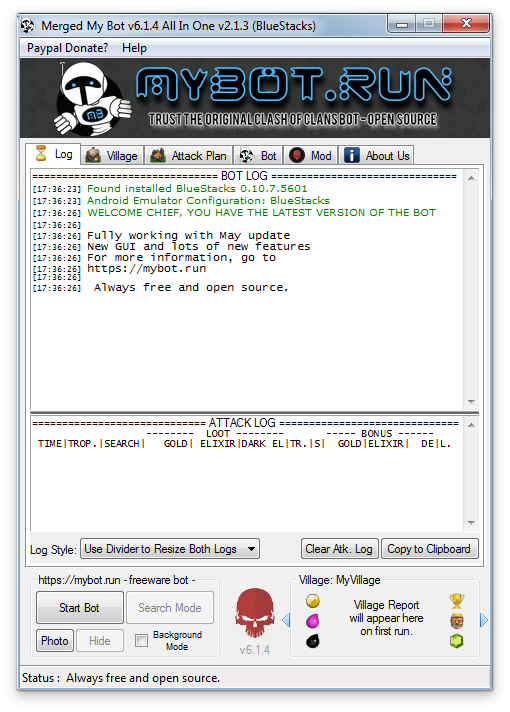
Task: Click the Photo button
Action: (55, 641)
